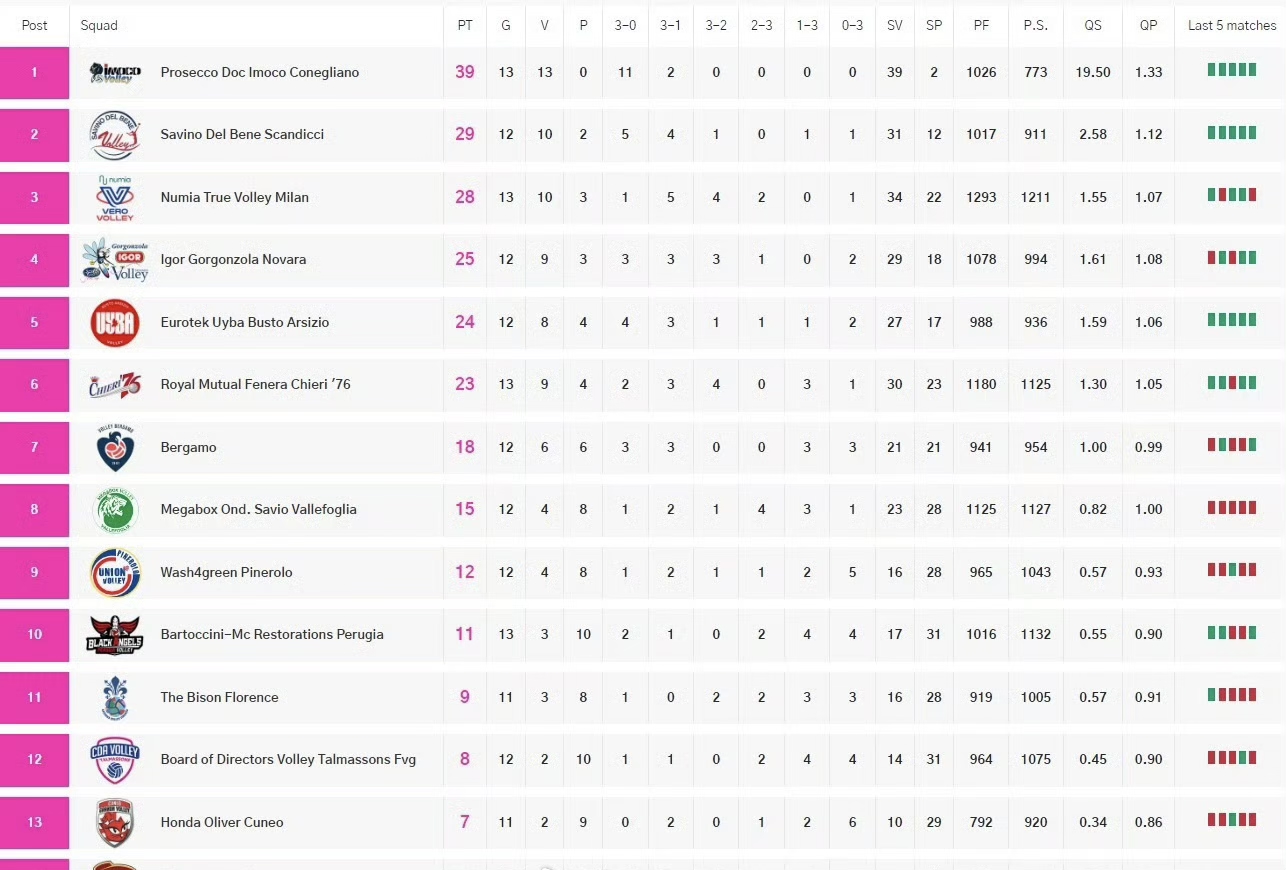Viewport: 1286px width, 870px height.
Task: Click the Imoco Volley Conegliano team logo
Action: [x=115, y=72]
